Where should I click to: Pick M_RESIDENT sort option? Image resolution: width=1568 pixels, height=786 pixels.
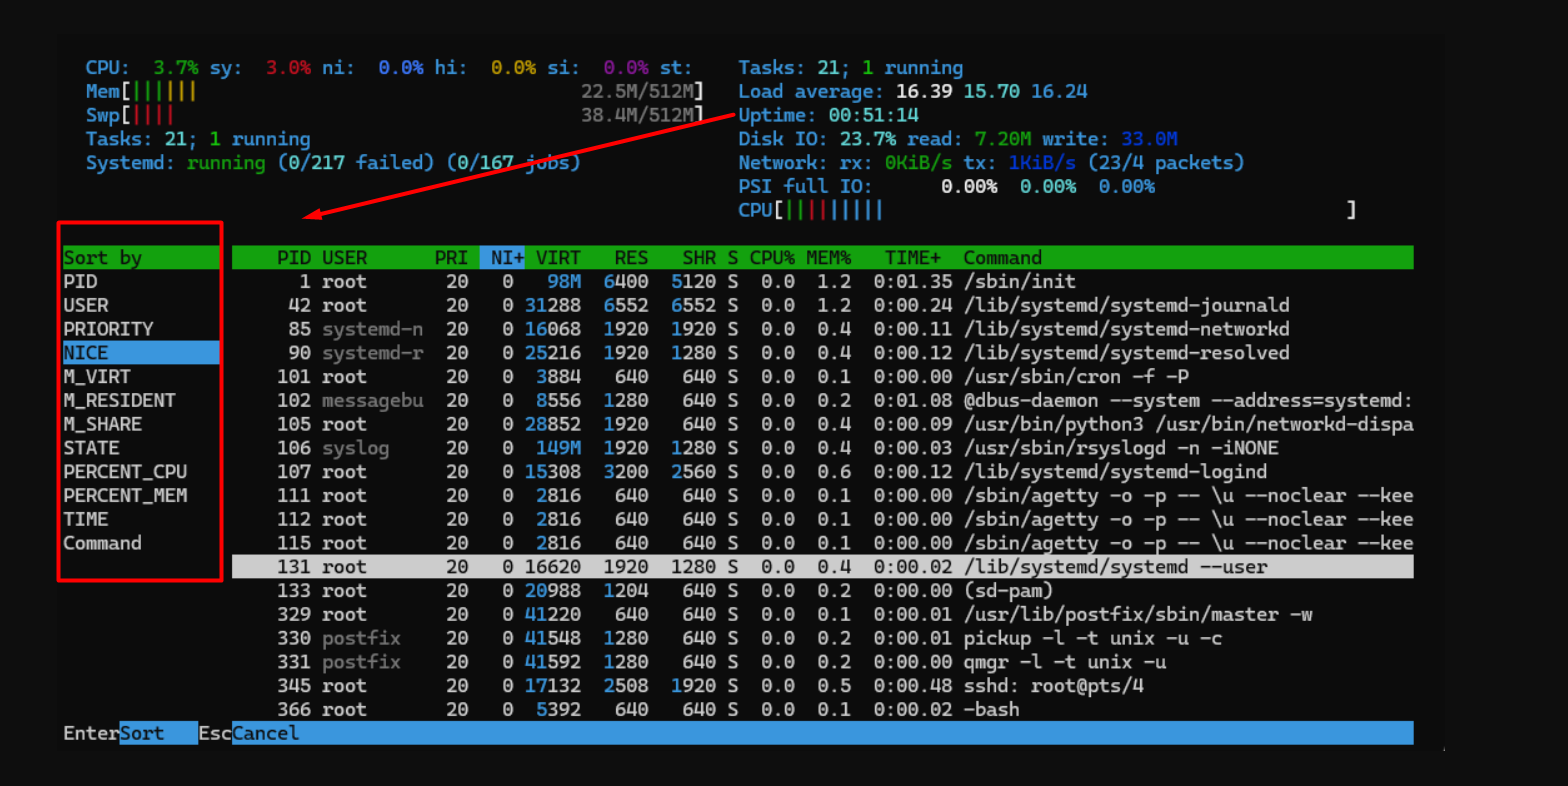tap(119, 401)
